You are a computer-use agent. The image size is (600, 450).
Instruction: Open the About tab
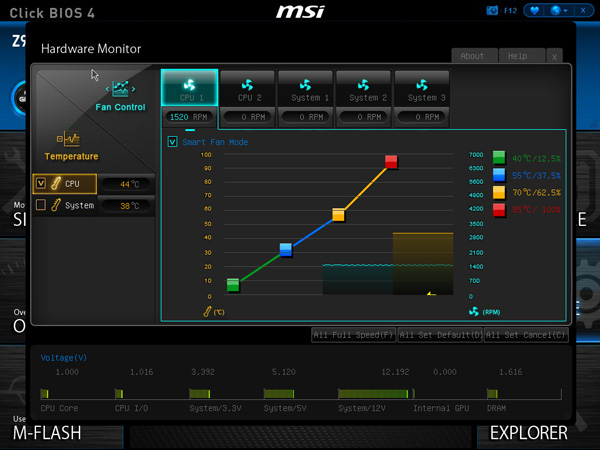(474, 56)
